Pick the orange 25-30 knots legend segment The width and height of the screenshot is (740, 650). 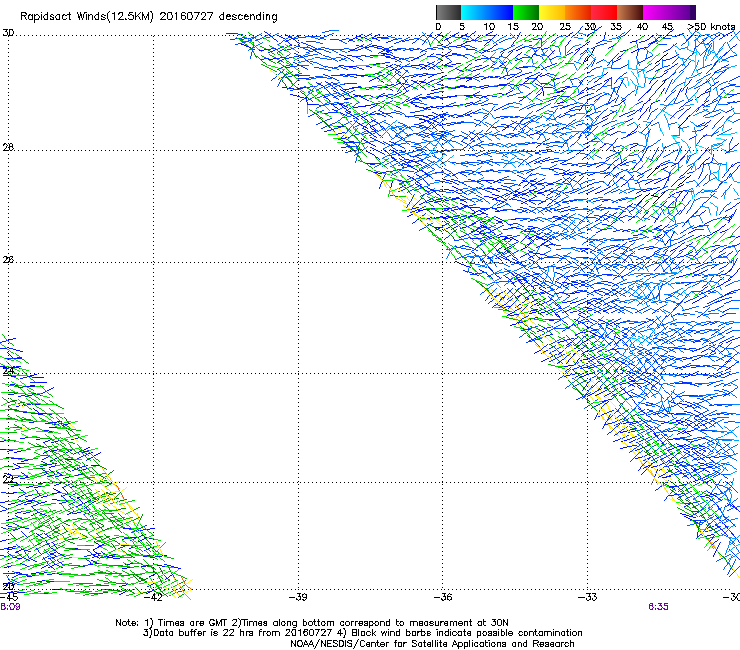click(x=578, y=12)
